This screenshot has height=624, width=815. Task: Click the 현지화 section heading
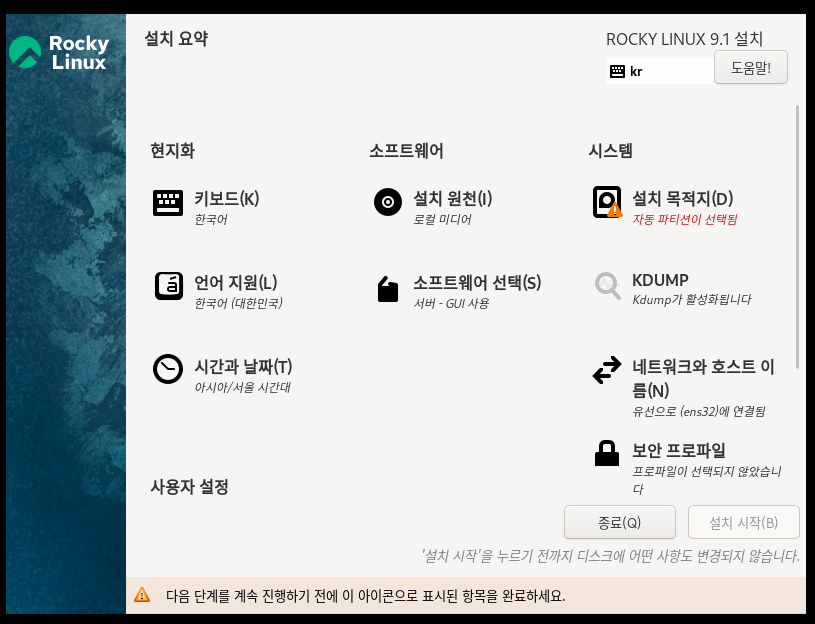pyautogui.click(x=173, y=151)
